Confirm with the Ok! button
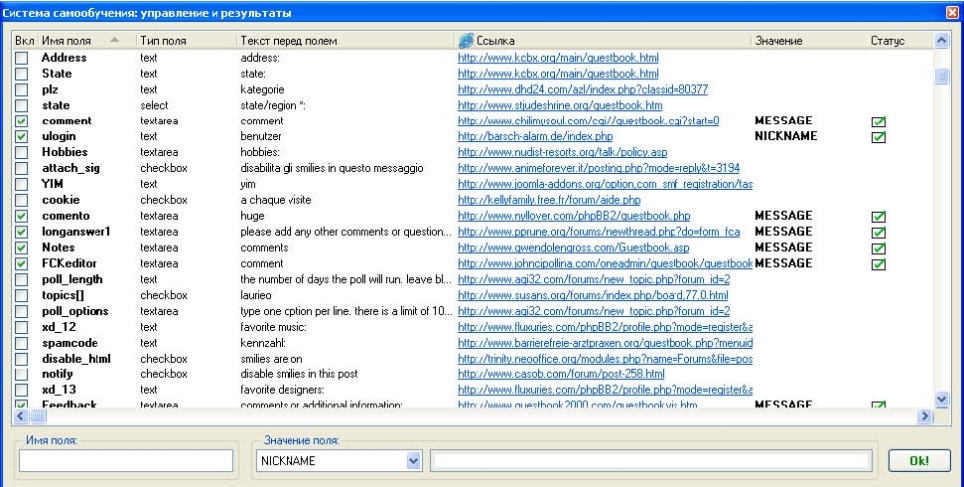964x487 pixels. (x=919, y=461)
